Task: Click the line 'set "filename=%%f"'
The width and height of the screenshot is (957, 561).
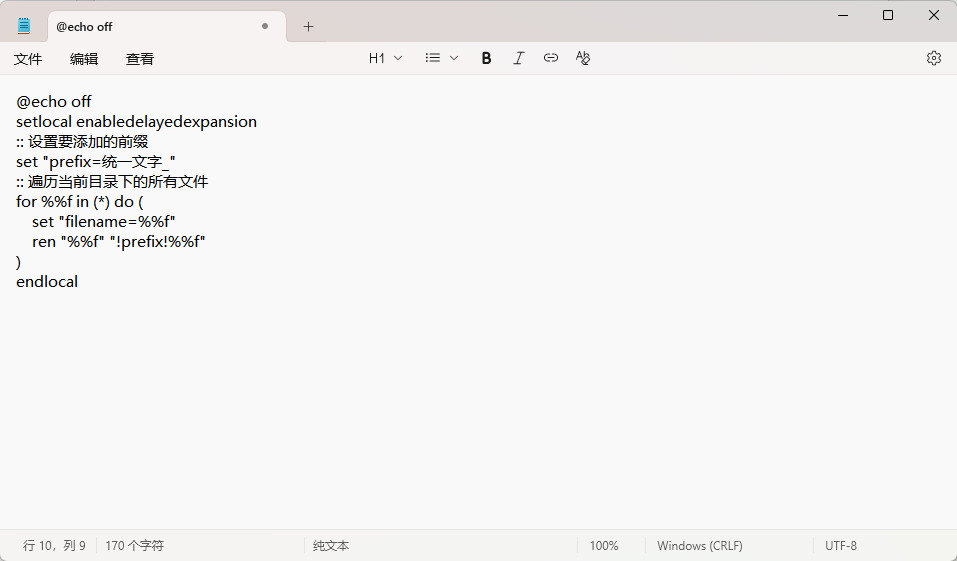Action: 104,222
